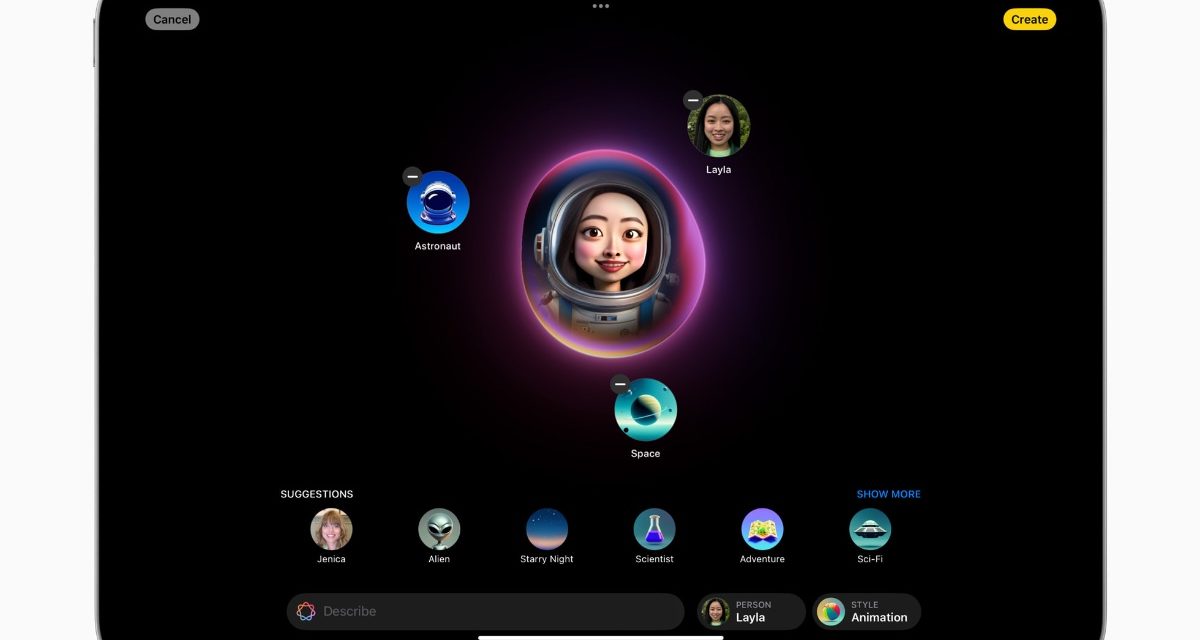The width and height of the screenshot is (1200, 640).
Task: Choose the Starry Night suggestion
Action: 547,530
